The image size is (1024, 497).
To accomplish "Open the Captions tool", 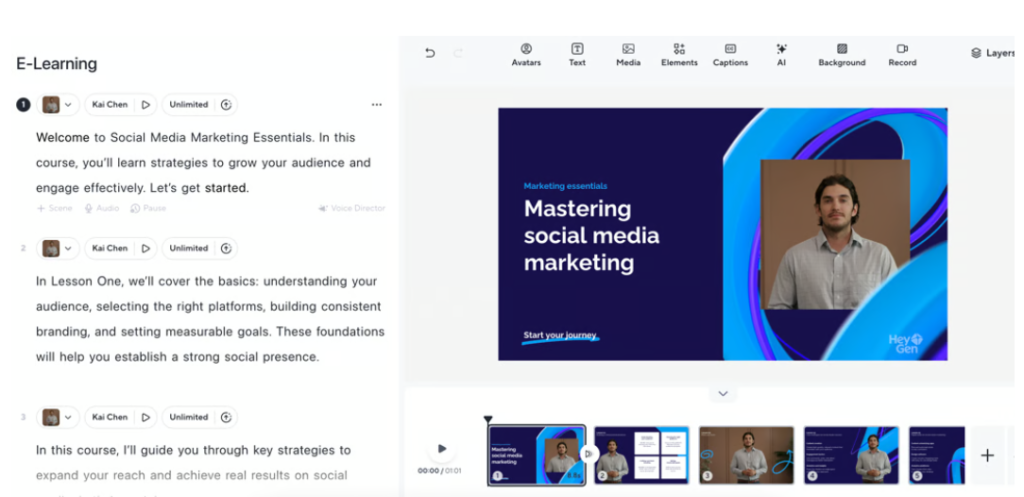I will [x=730, y=54].
